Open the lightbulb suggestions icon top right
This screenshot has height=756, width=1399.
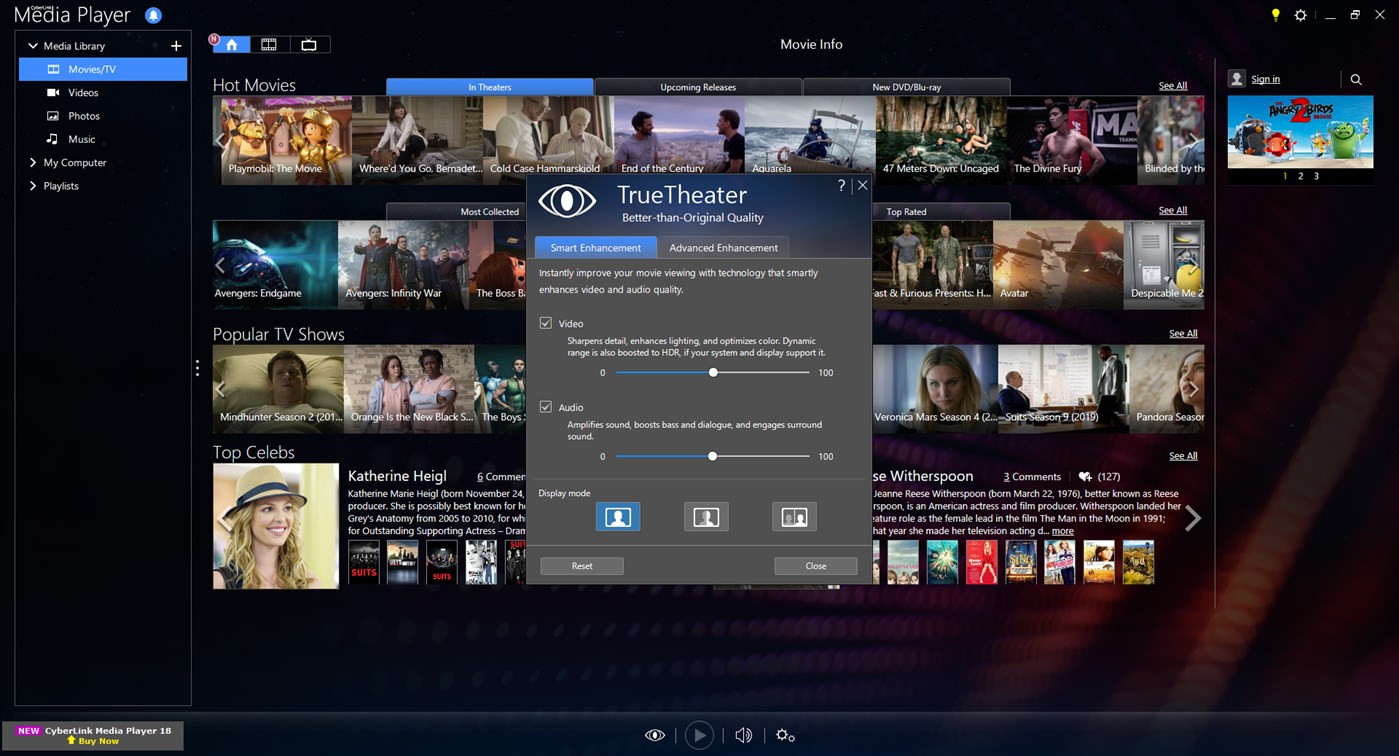(x=1274, y=15)
